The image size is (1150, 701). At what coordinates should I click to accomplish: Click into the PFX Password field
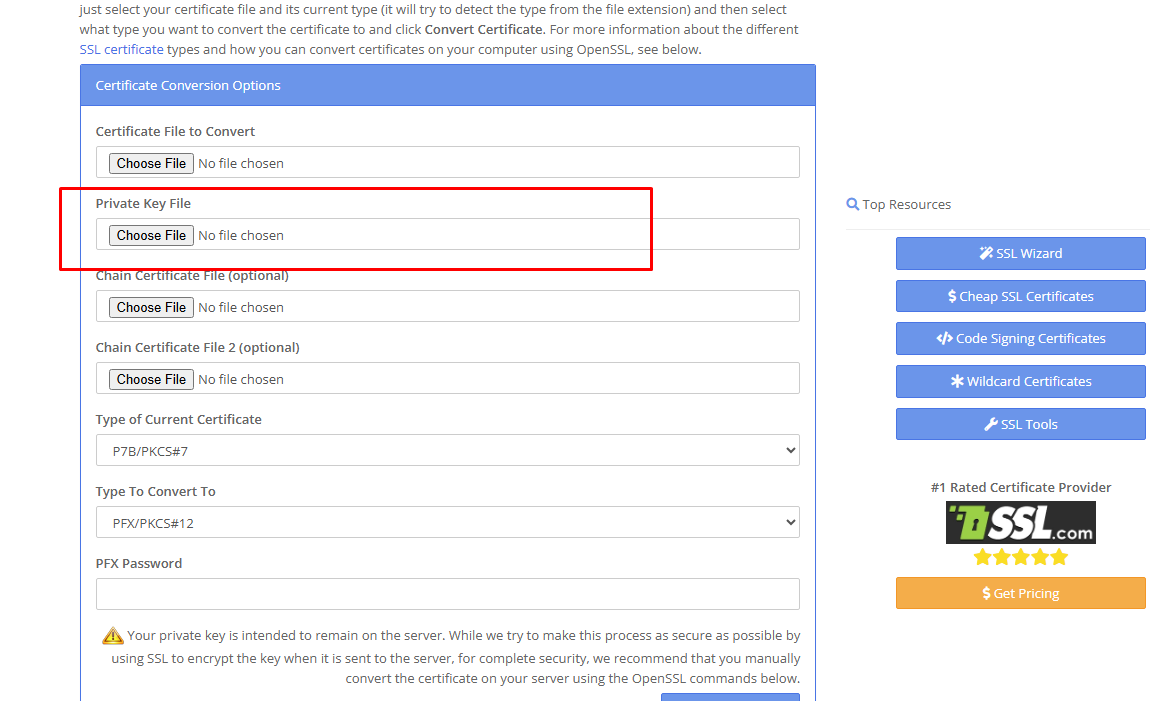tap(447, 594)
